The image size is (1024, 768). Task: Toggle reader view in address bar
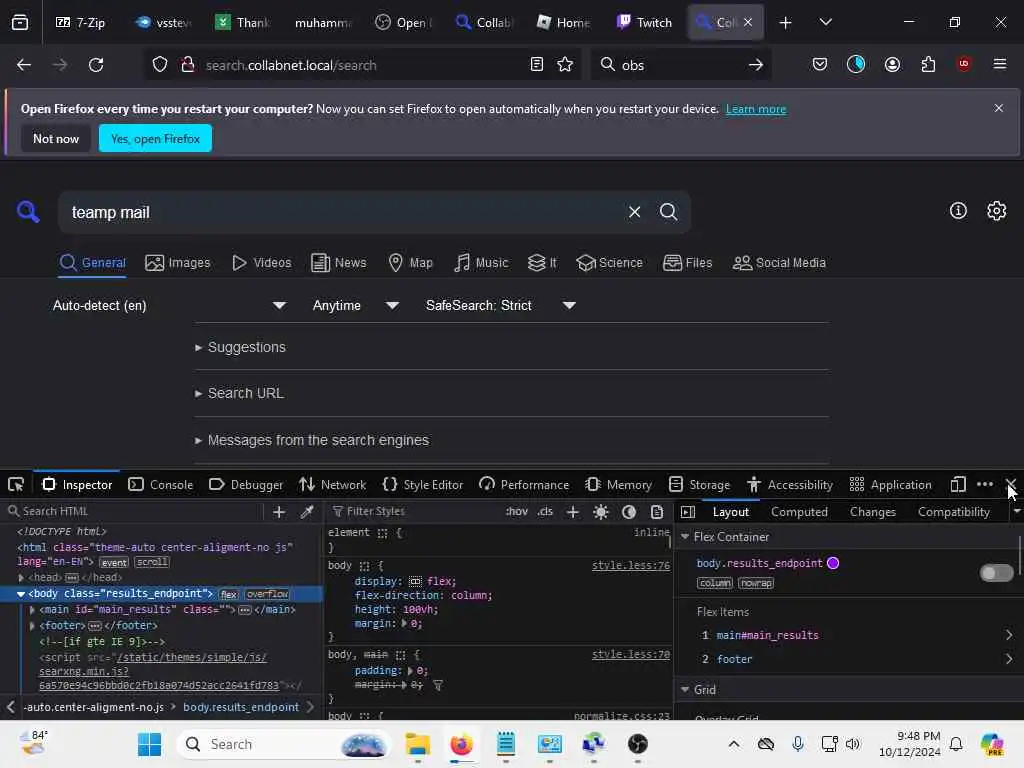537,64
